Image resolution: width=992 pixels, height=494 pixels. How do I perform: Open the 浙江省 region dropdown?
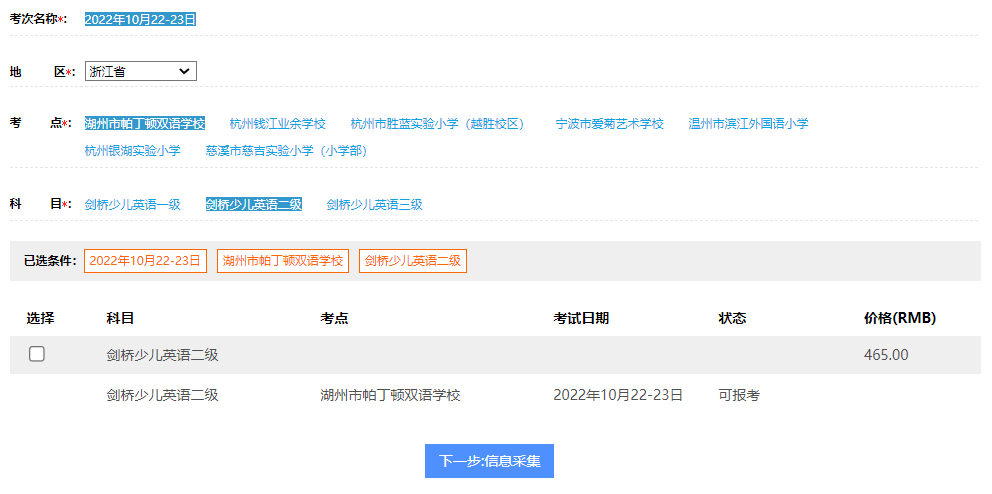coord(140,71)
